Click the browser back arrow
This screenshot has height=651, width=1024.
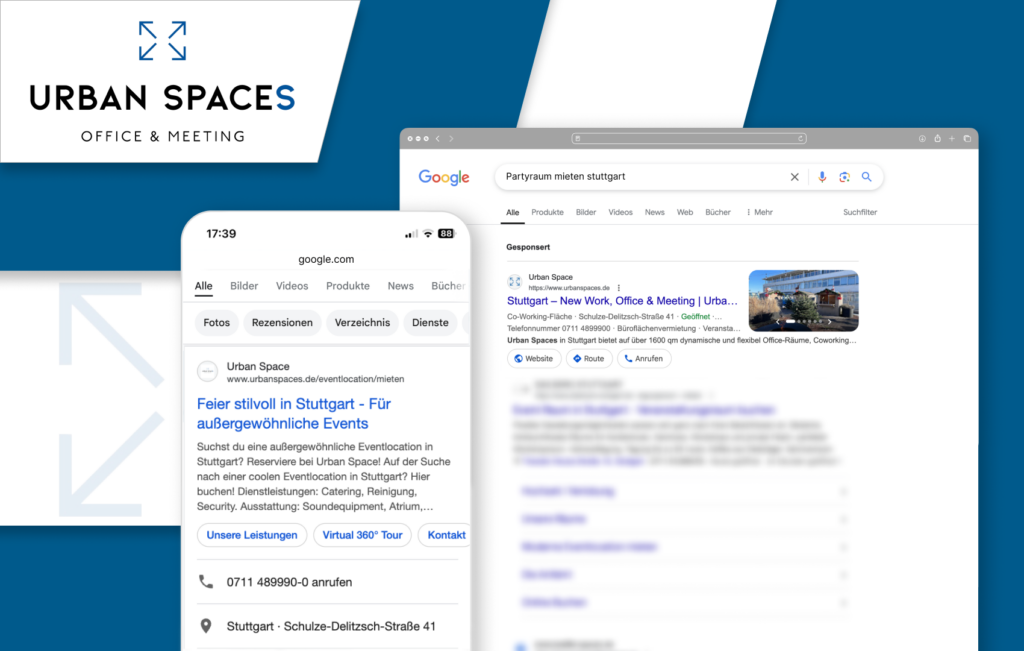click(x=438, y=138)
